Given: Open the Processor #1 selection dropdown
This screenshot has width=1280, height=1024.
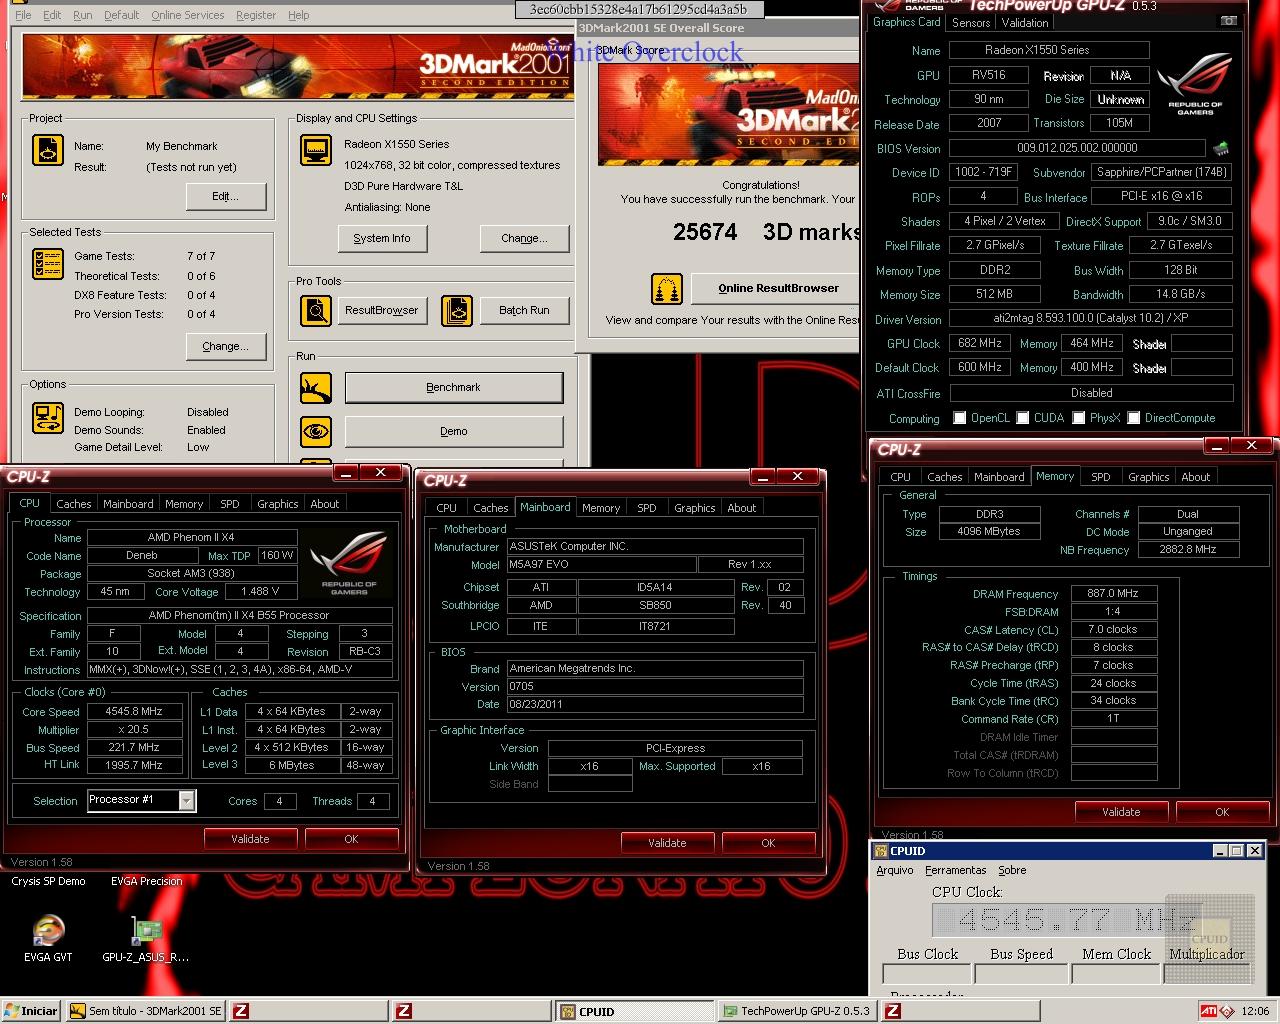Looking at the screenshot, I should [187, 800].
